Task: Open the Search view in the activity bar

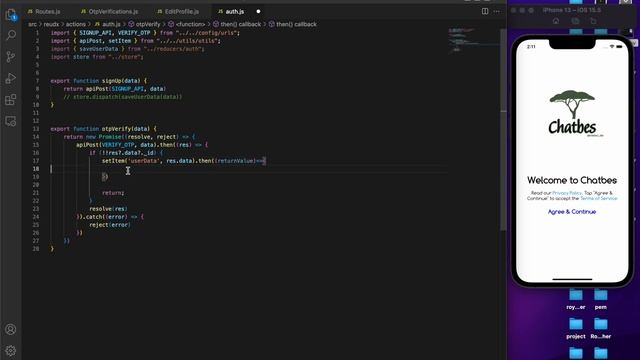Action: coord(11,35)
